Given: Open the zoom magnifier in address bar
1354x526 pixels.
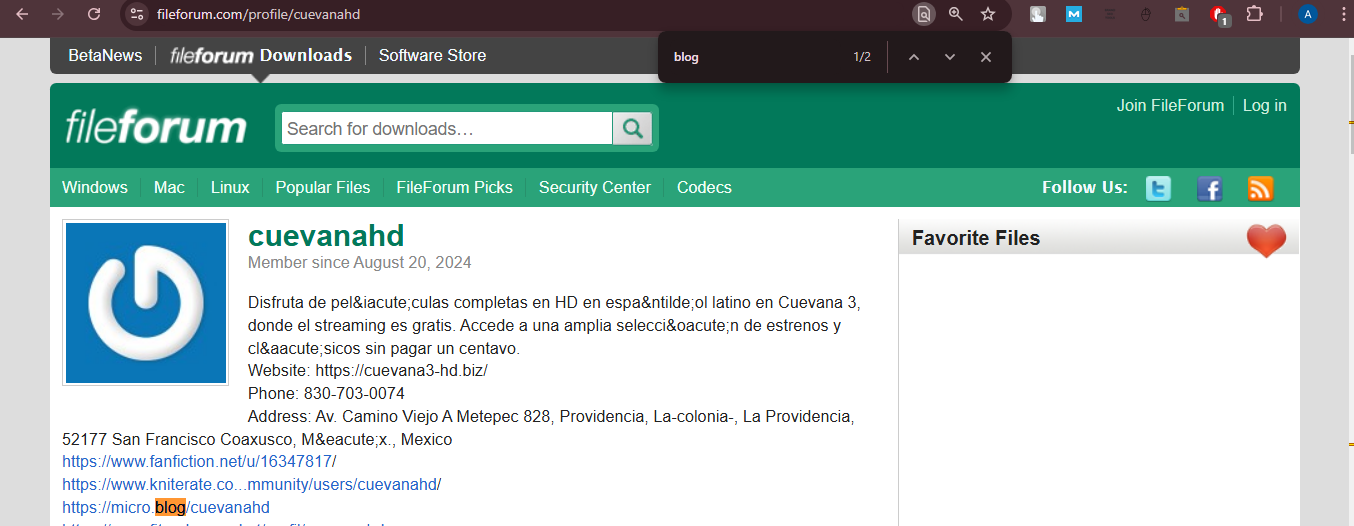Looking at the screenshot, I should click(956, 14).
